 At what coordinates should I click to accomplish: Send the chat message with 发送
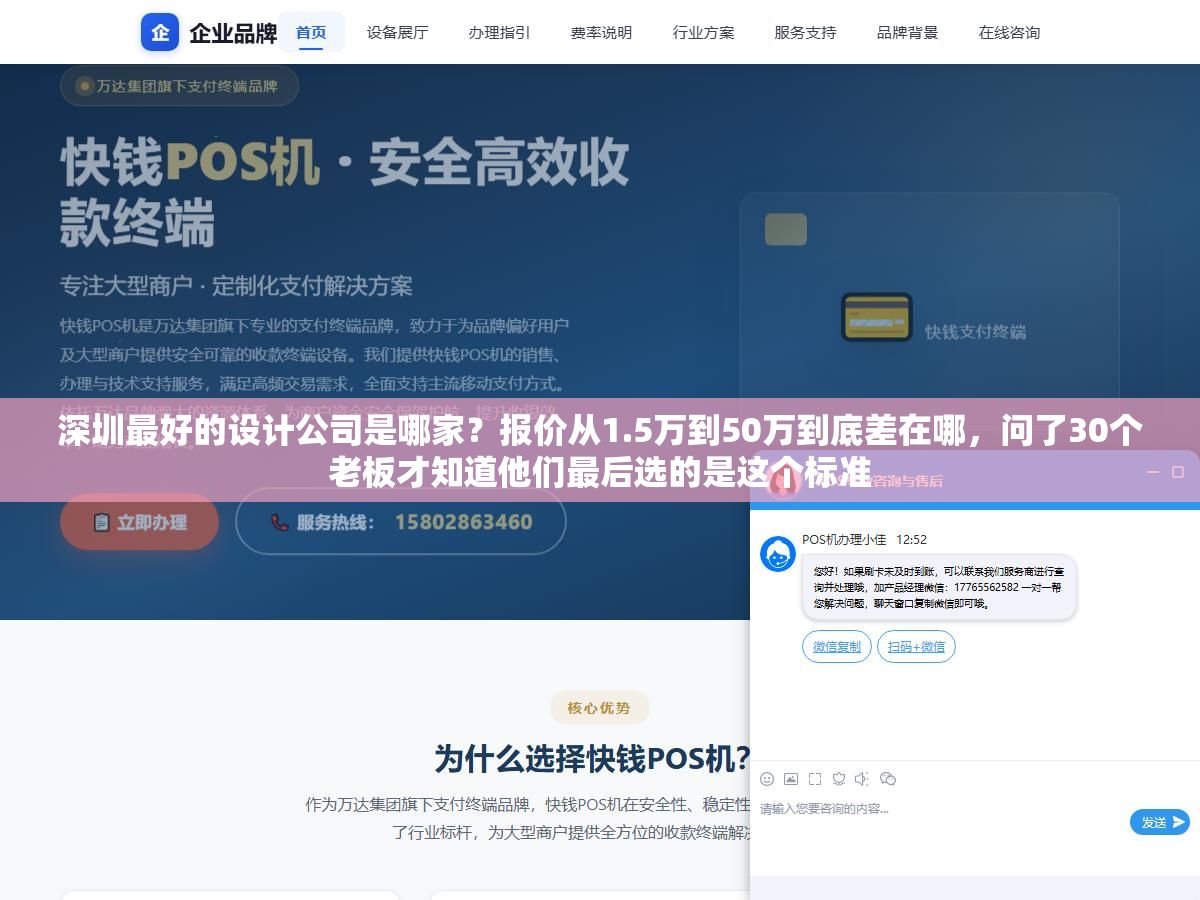(x=1160, y=822)
